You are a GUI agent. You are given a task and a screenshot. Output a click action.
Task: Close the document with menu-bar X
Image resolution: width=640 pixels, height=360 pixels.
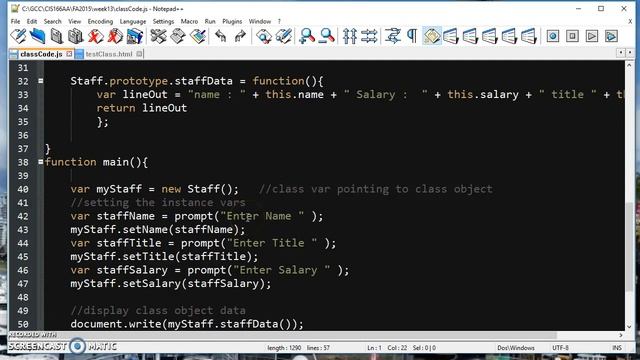[x=630, y=21]
